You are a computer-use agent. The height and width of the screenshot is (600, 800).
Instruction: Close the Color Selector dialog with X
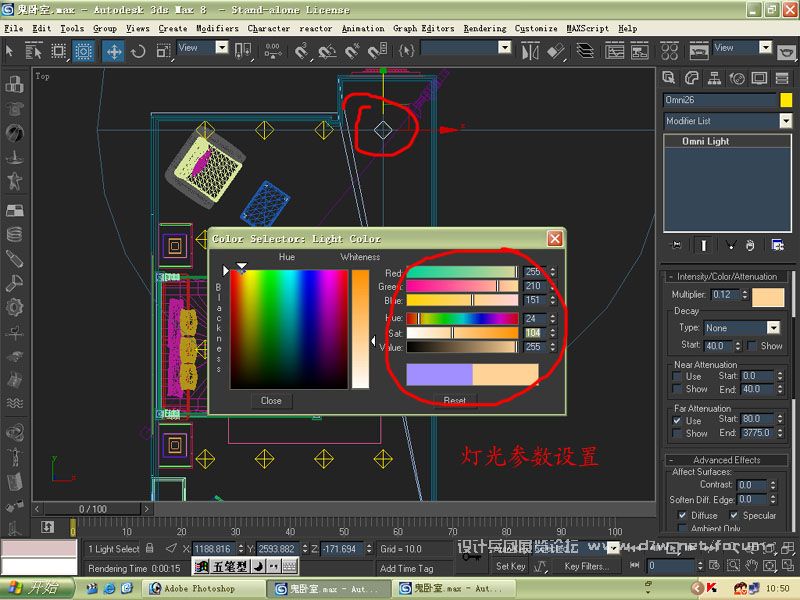coord(555,238)
